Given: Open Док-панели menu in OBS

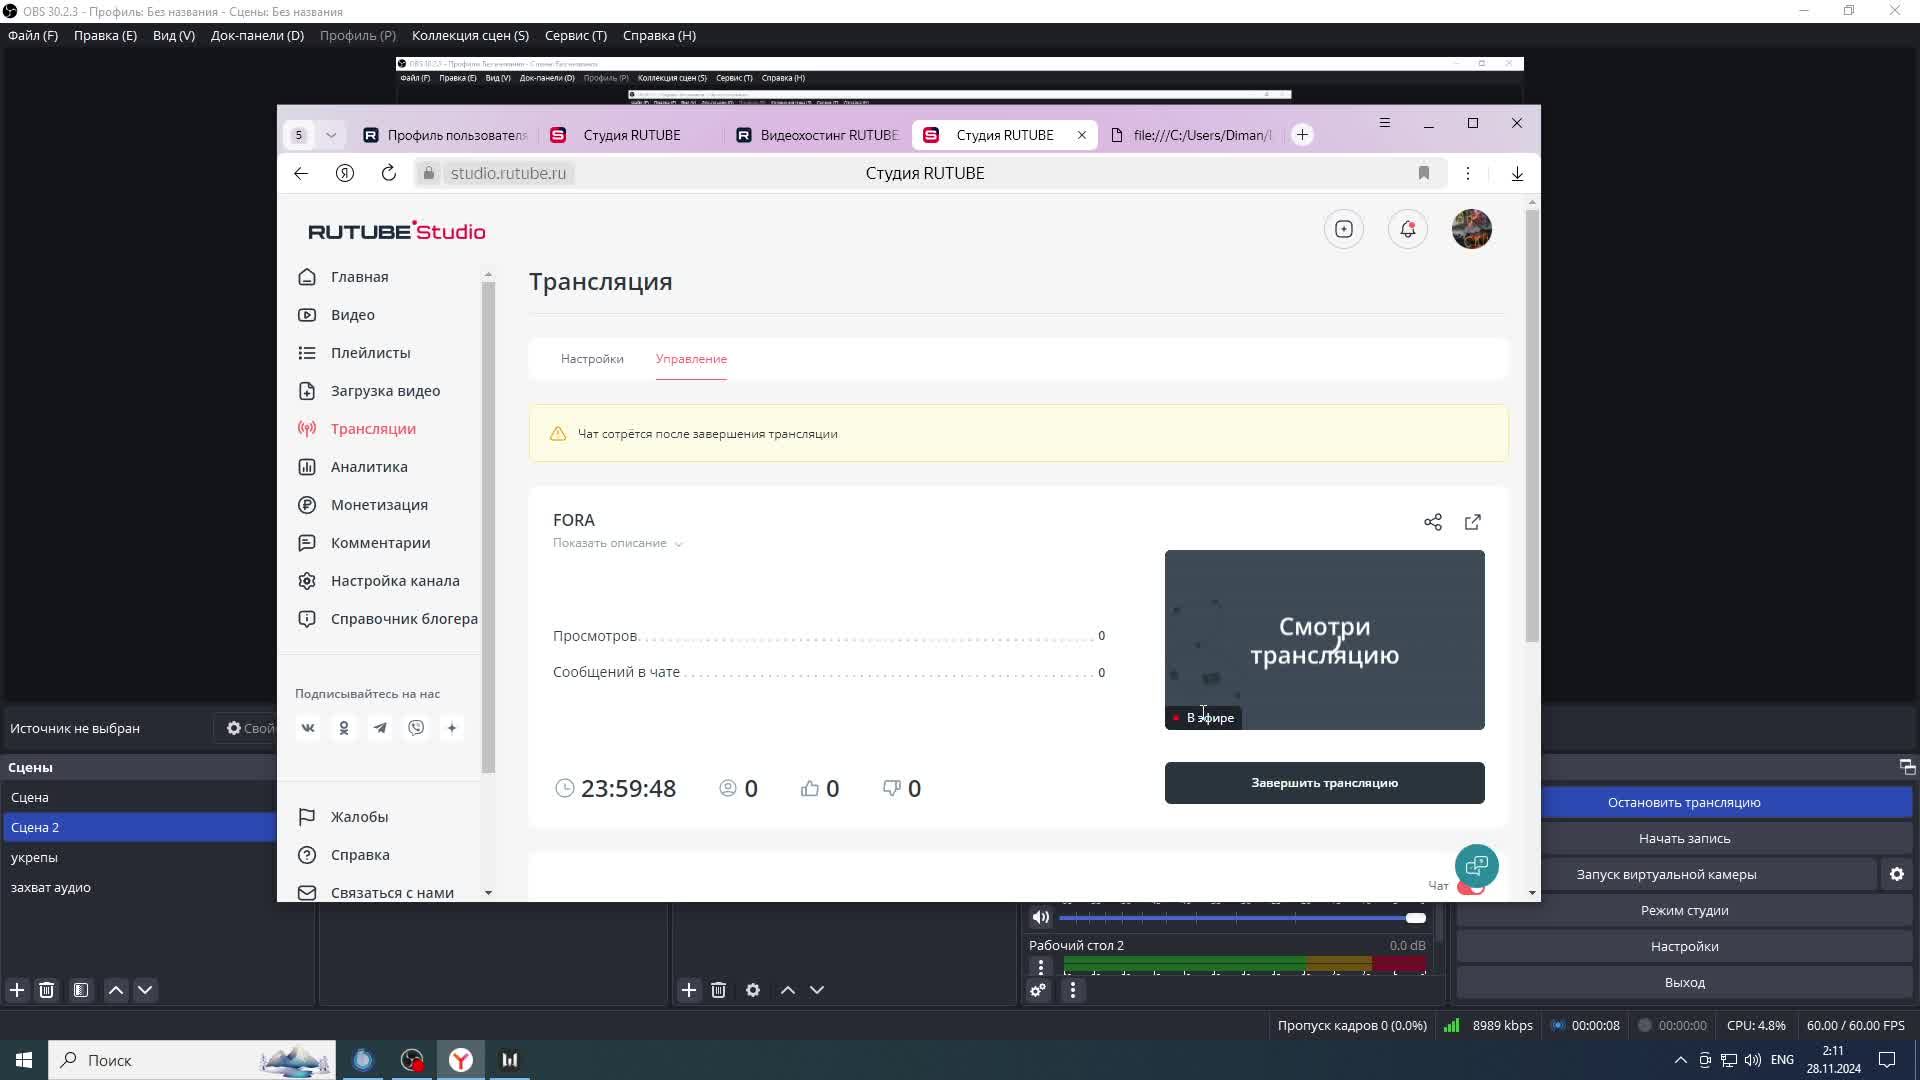Looking at the screenshot, I should (257, 35).
